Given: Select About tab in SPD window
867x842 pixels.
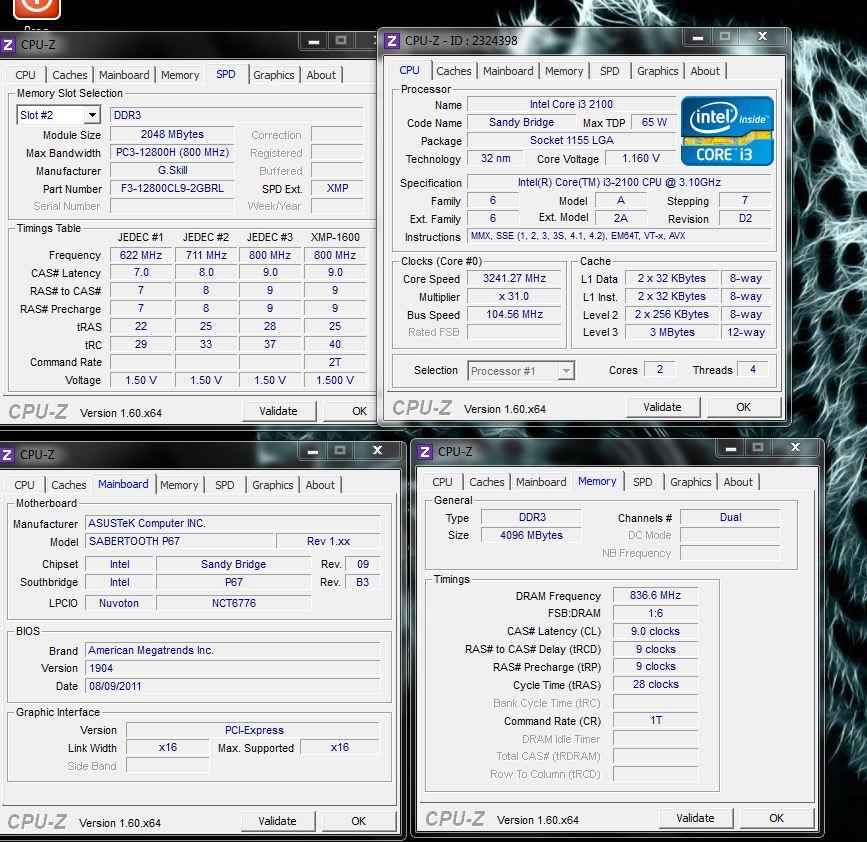Looking at the screenshot, I should (321, 75).
